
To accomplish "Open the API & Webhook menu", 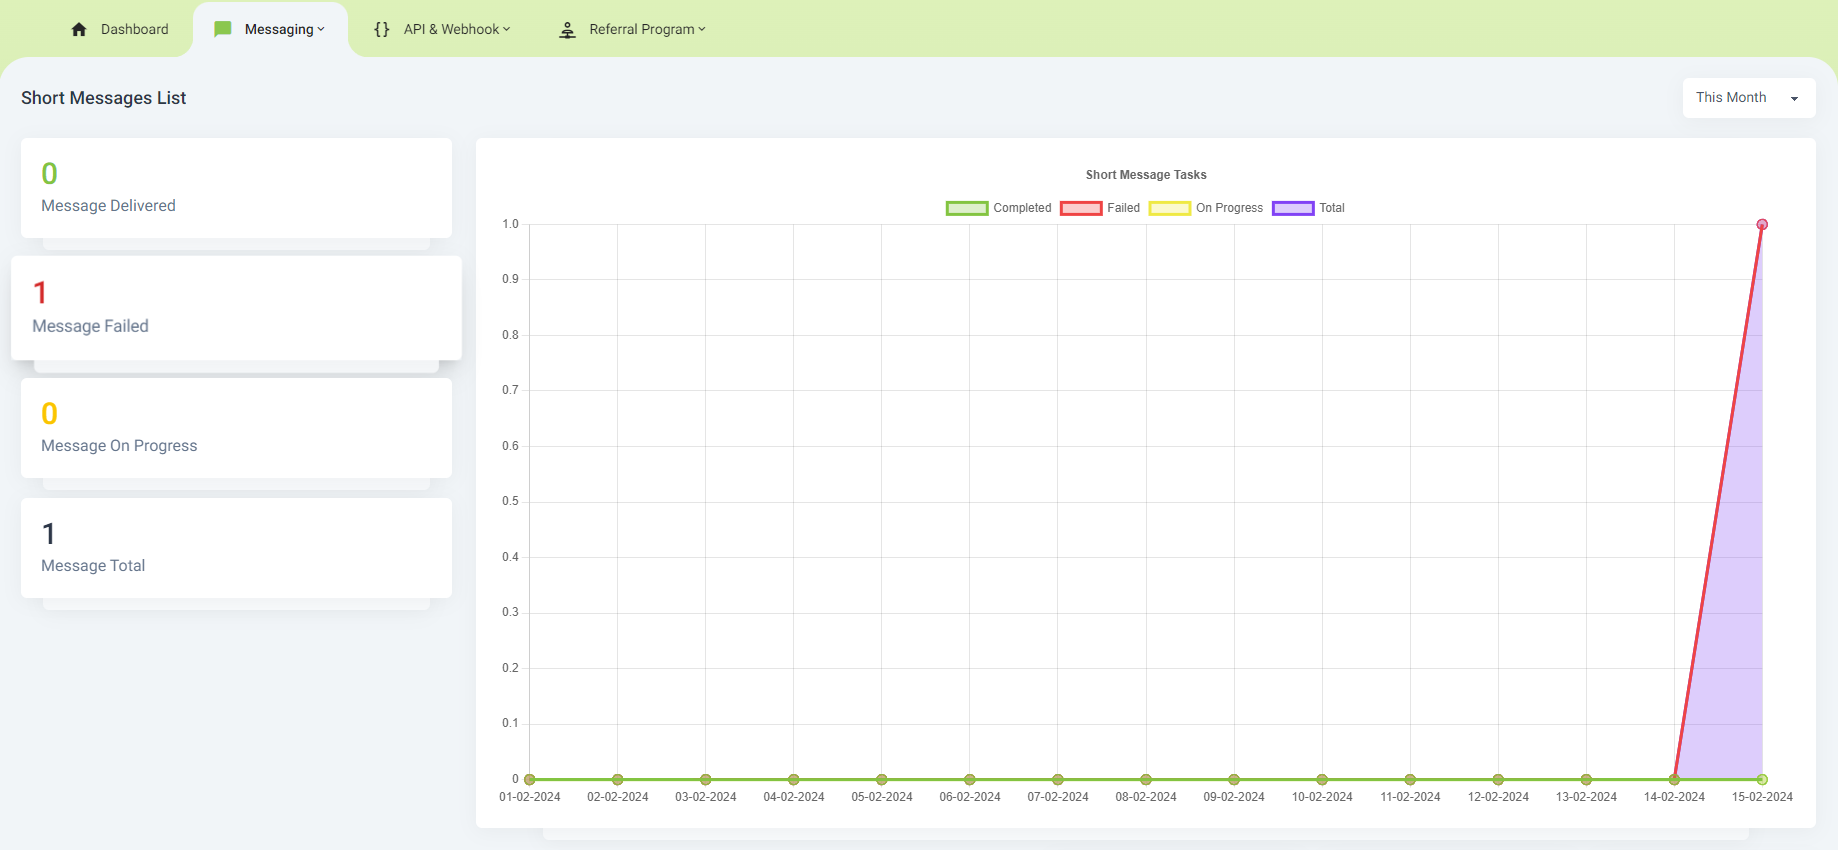I will coord(442,29).
